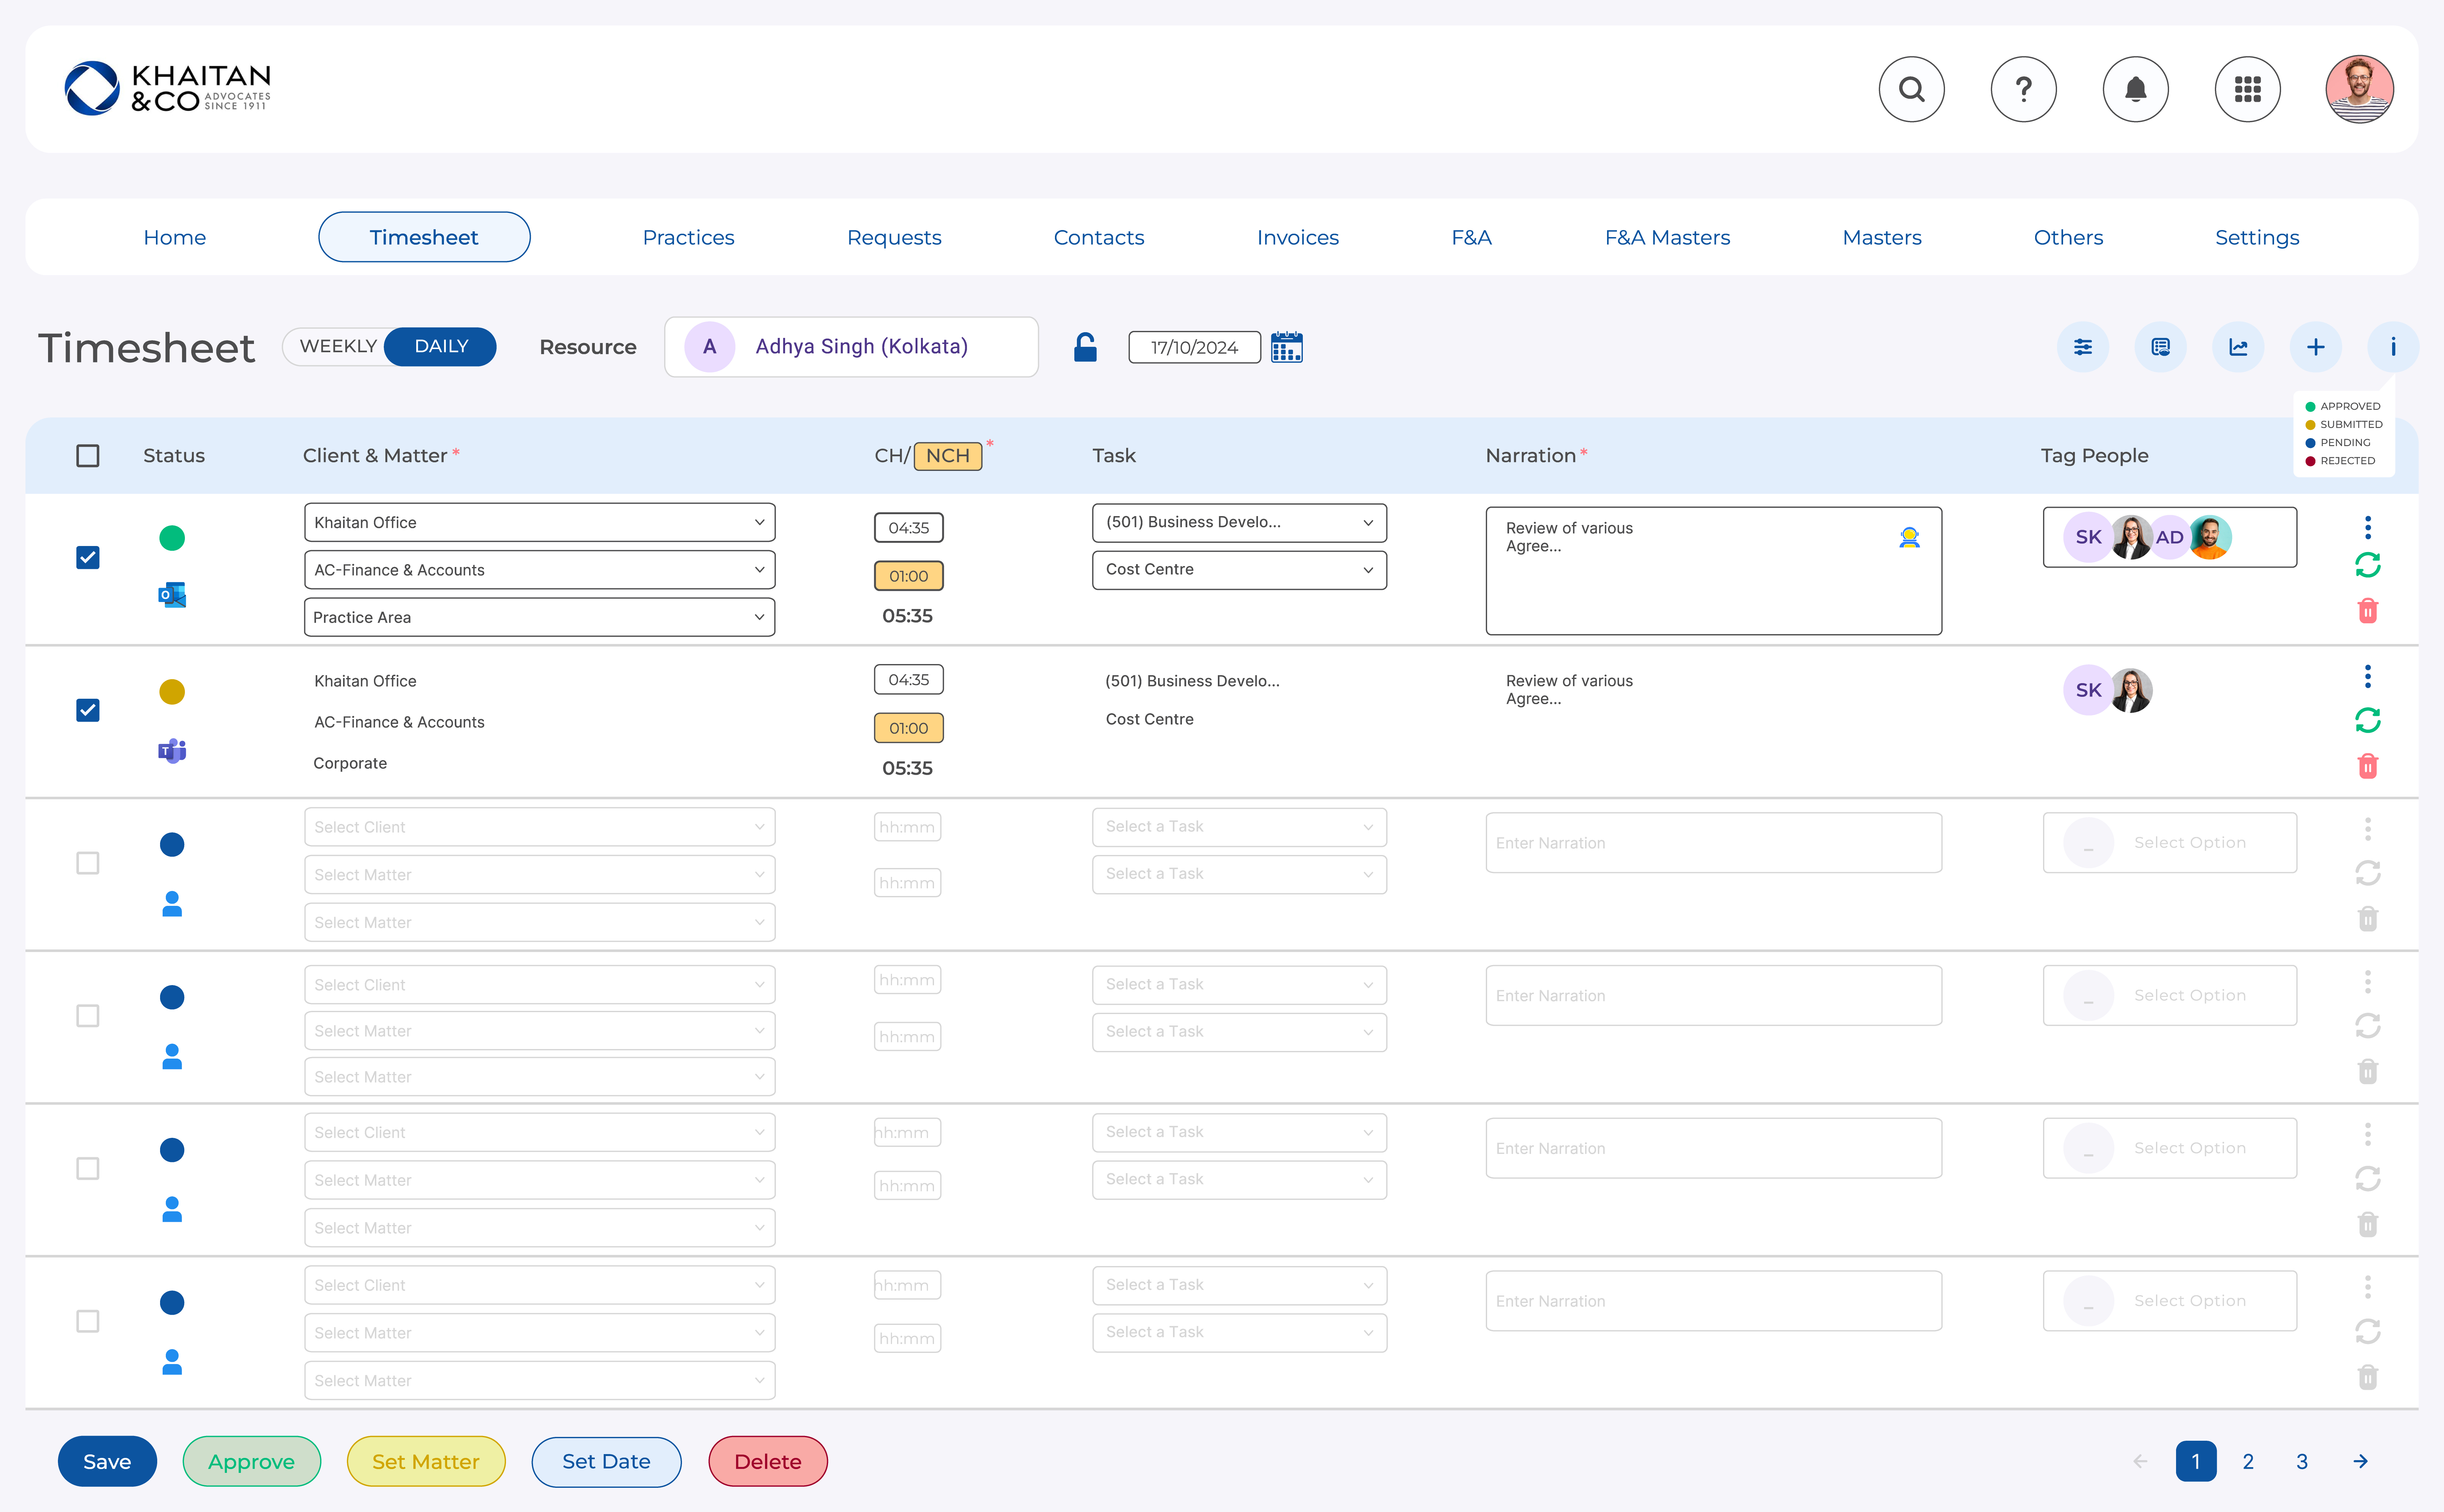Image resolution: width=2444 pixels, height=1512 pixels.
Task: Switch to WEEKLY view toggle
Action: 338,346
